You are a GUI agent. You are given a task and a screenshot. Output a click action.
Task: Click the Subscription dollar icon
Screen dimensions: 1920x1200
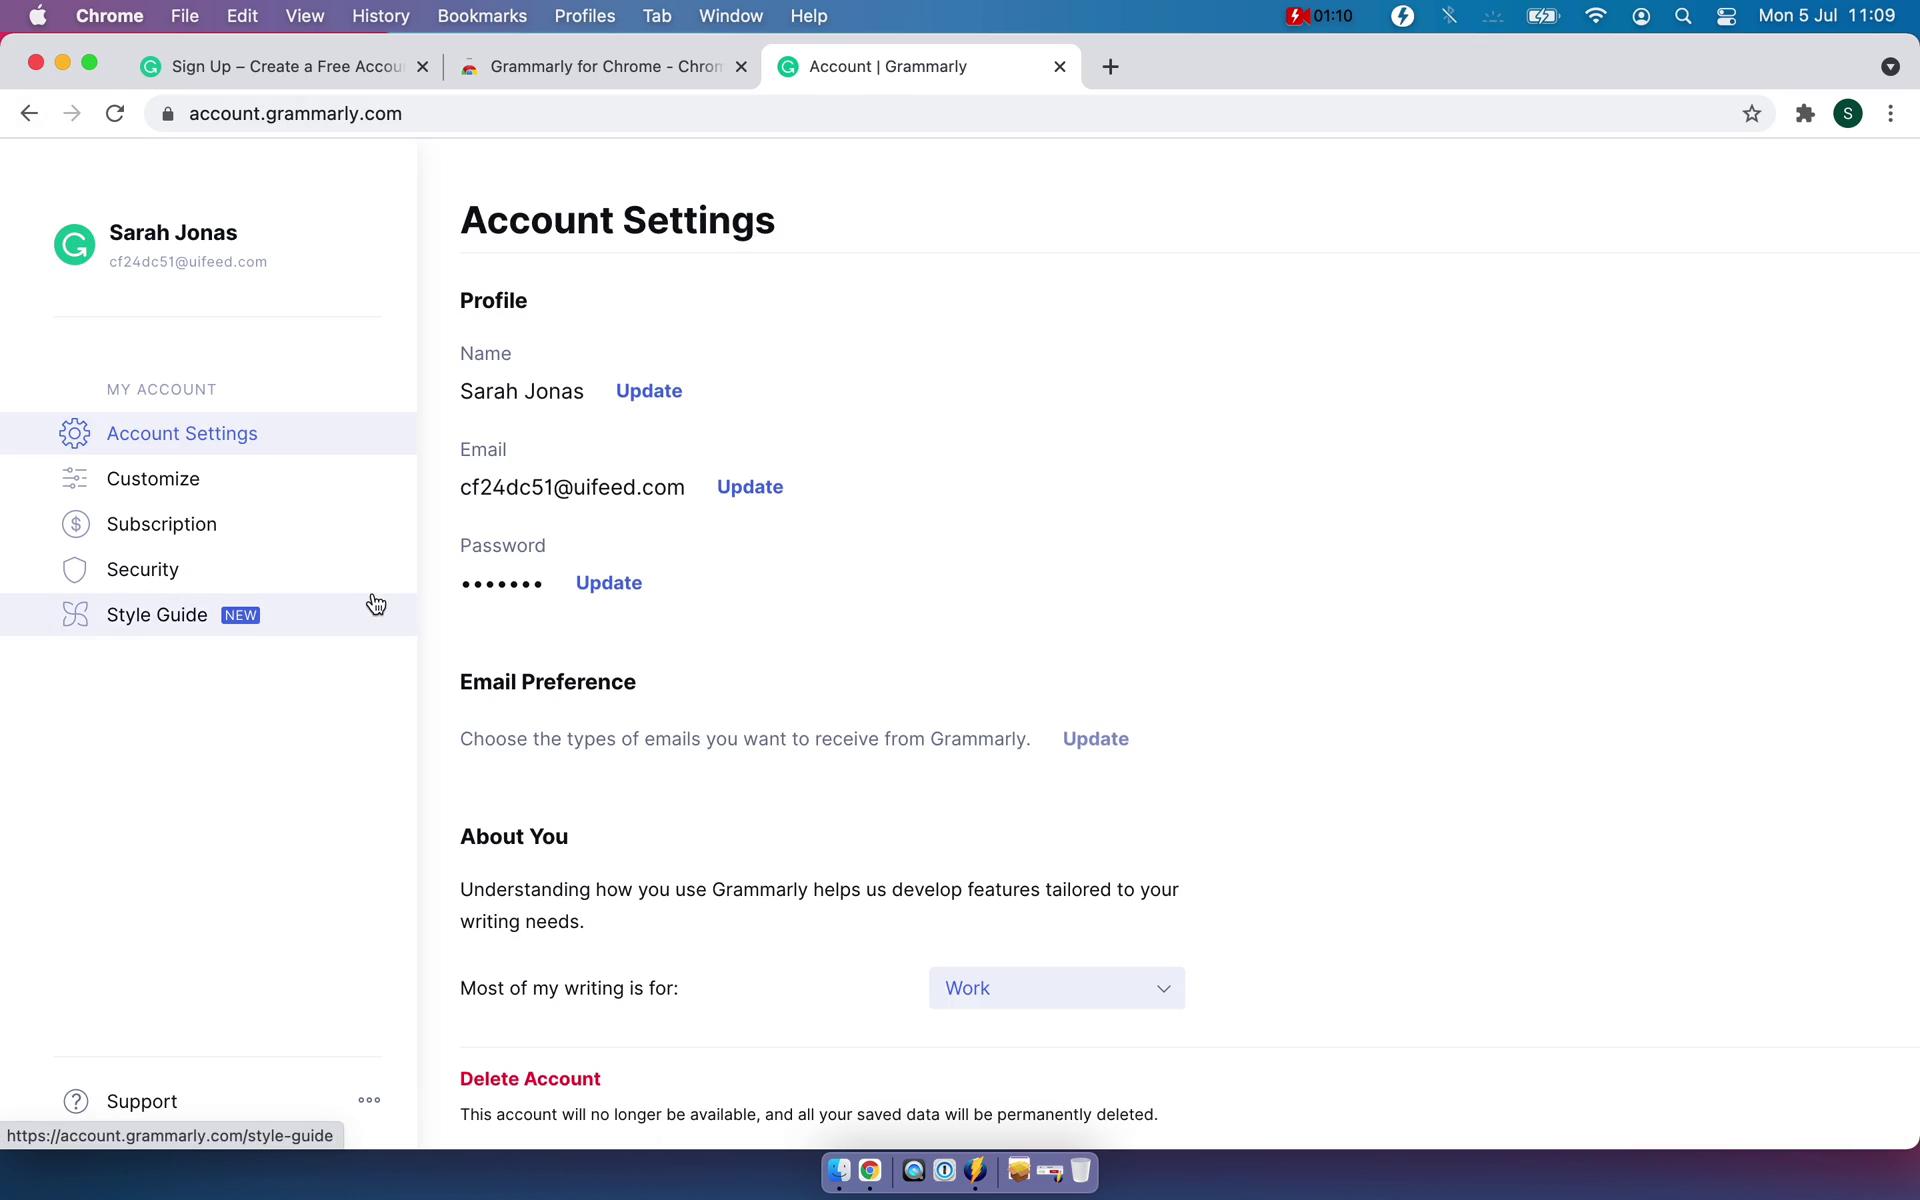pos(75,524)
